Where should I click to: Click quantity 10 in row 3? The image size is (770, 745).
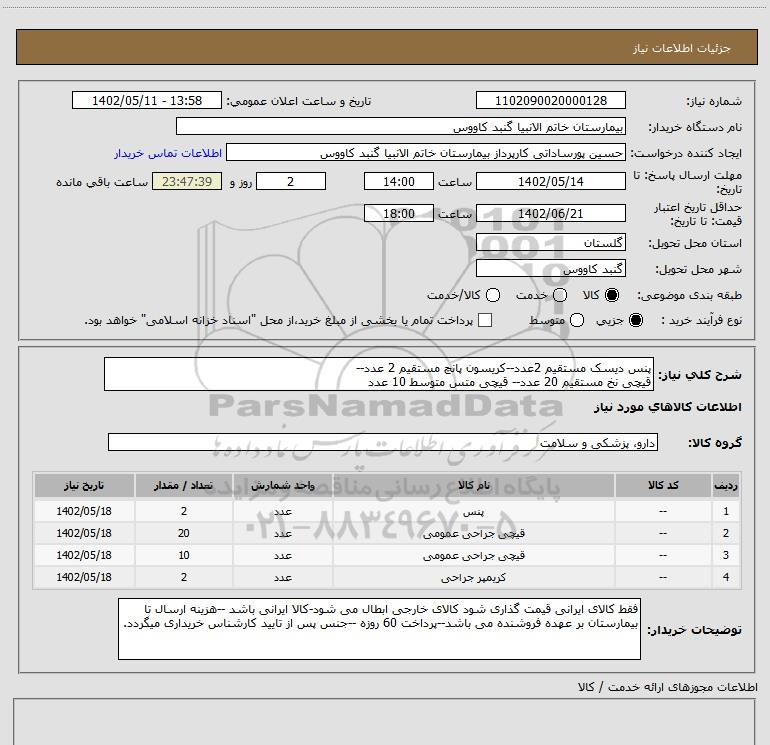(184, 555)
